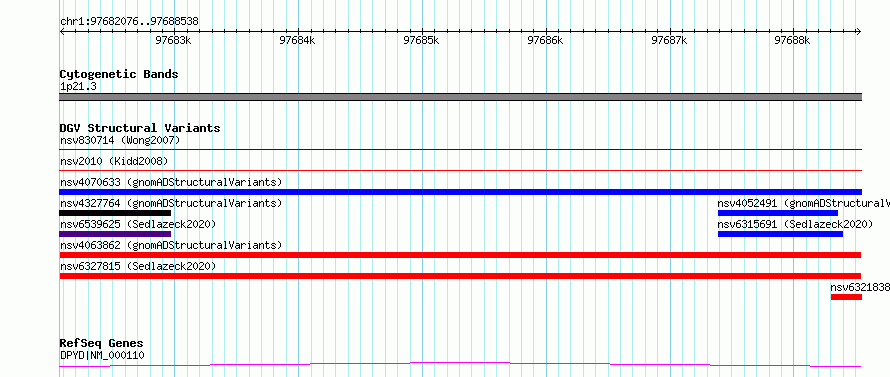Click the magenta DPYD gene intron line
The width and height of the screenshot is (890, 377).
click(x=460, y=364)
